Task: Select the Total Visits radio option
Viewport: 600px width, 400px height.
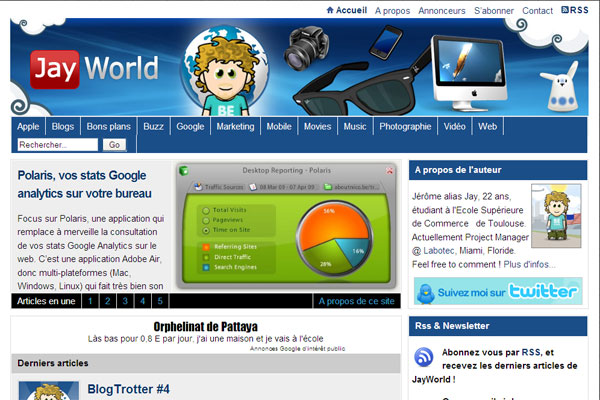Action: (x=206, y=211)
